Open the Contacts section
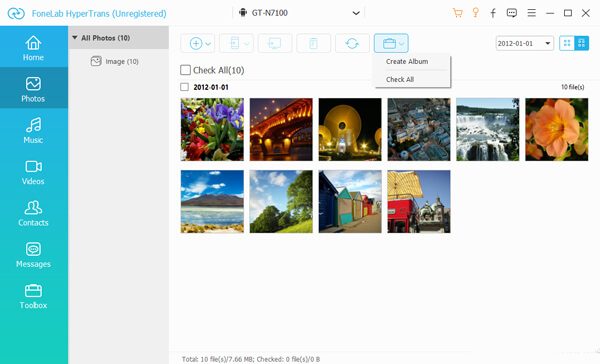 (34, 213)
